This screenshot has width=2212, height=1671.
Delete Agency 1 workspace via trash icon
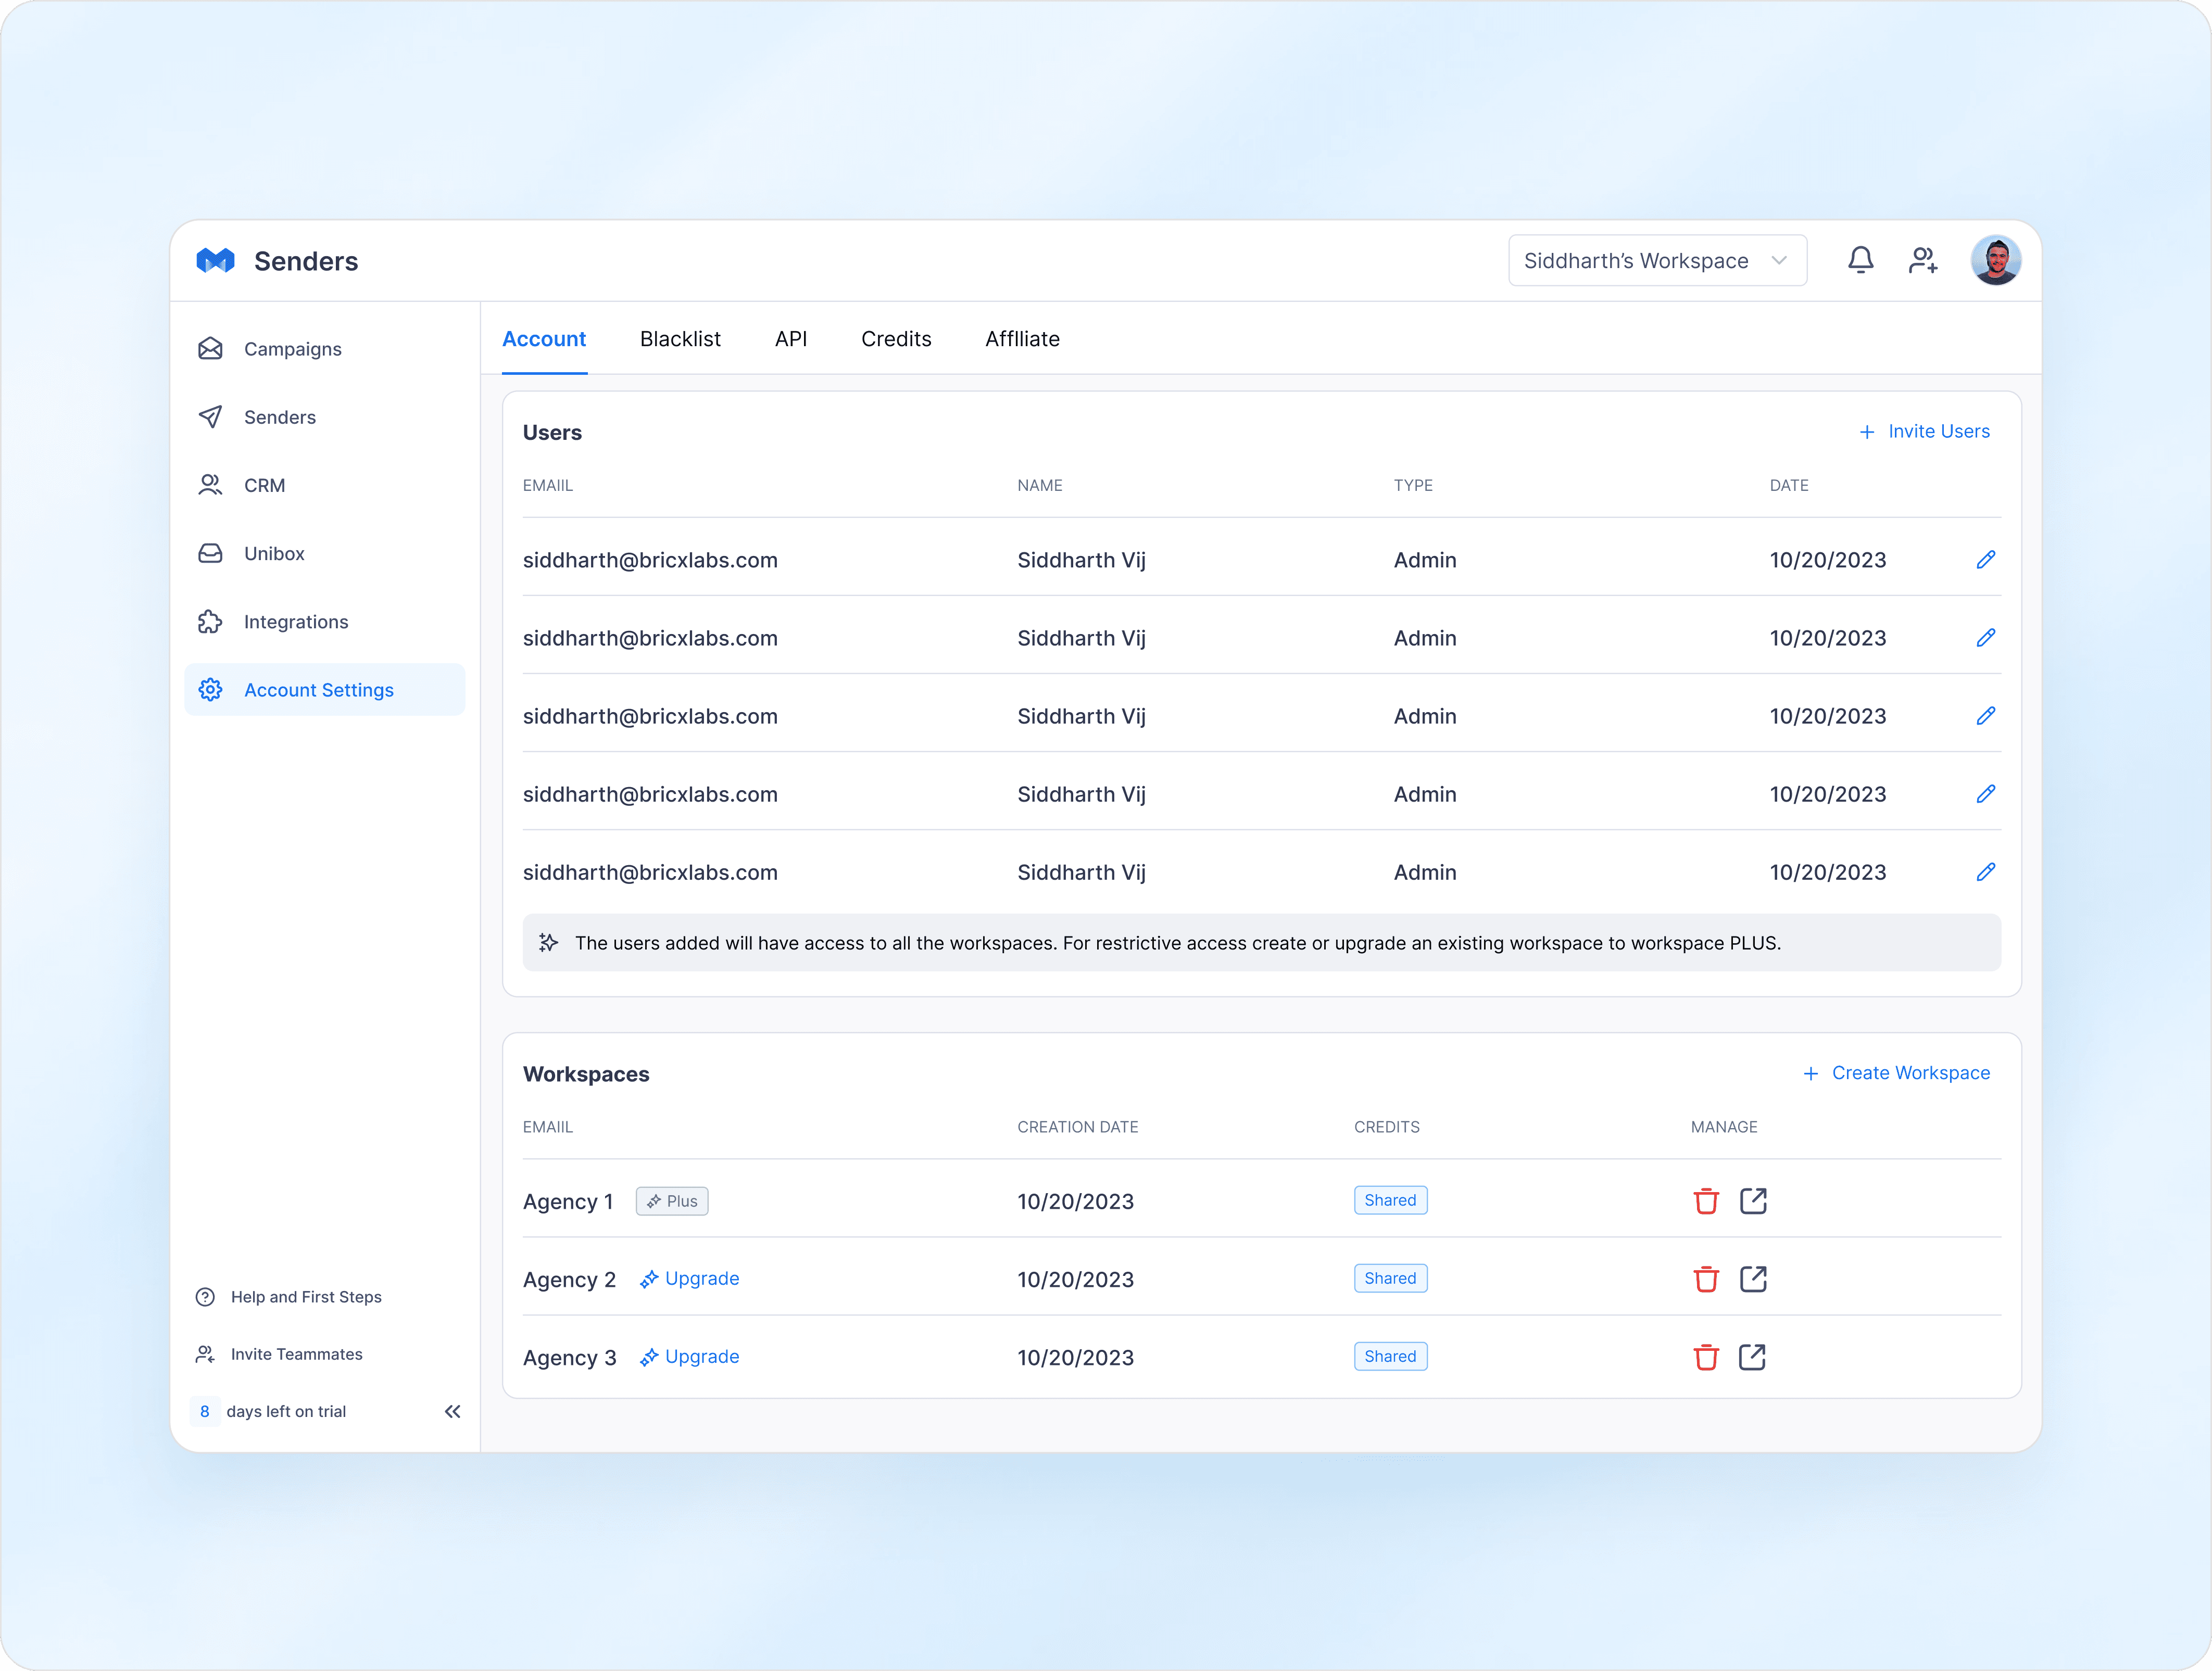pos(1705,1201)
